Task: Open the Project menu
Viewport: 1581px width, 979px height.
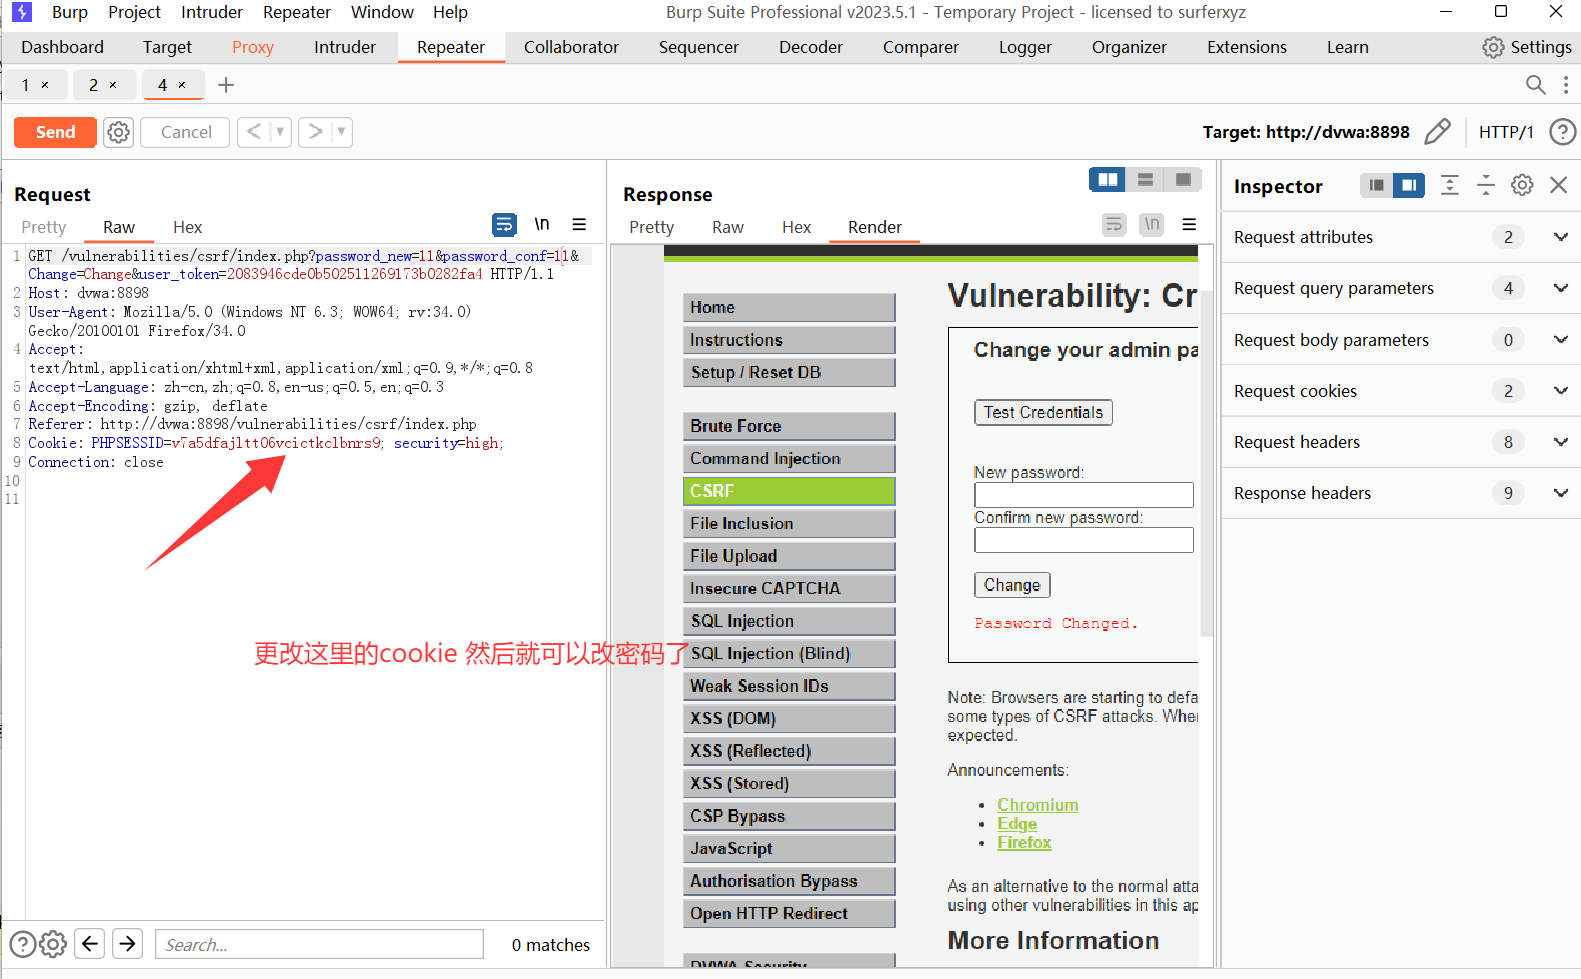Action: click(x=134, y=12)
